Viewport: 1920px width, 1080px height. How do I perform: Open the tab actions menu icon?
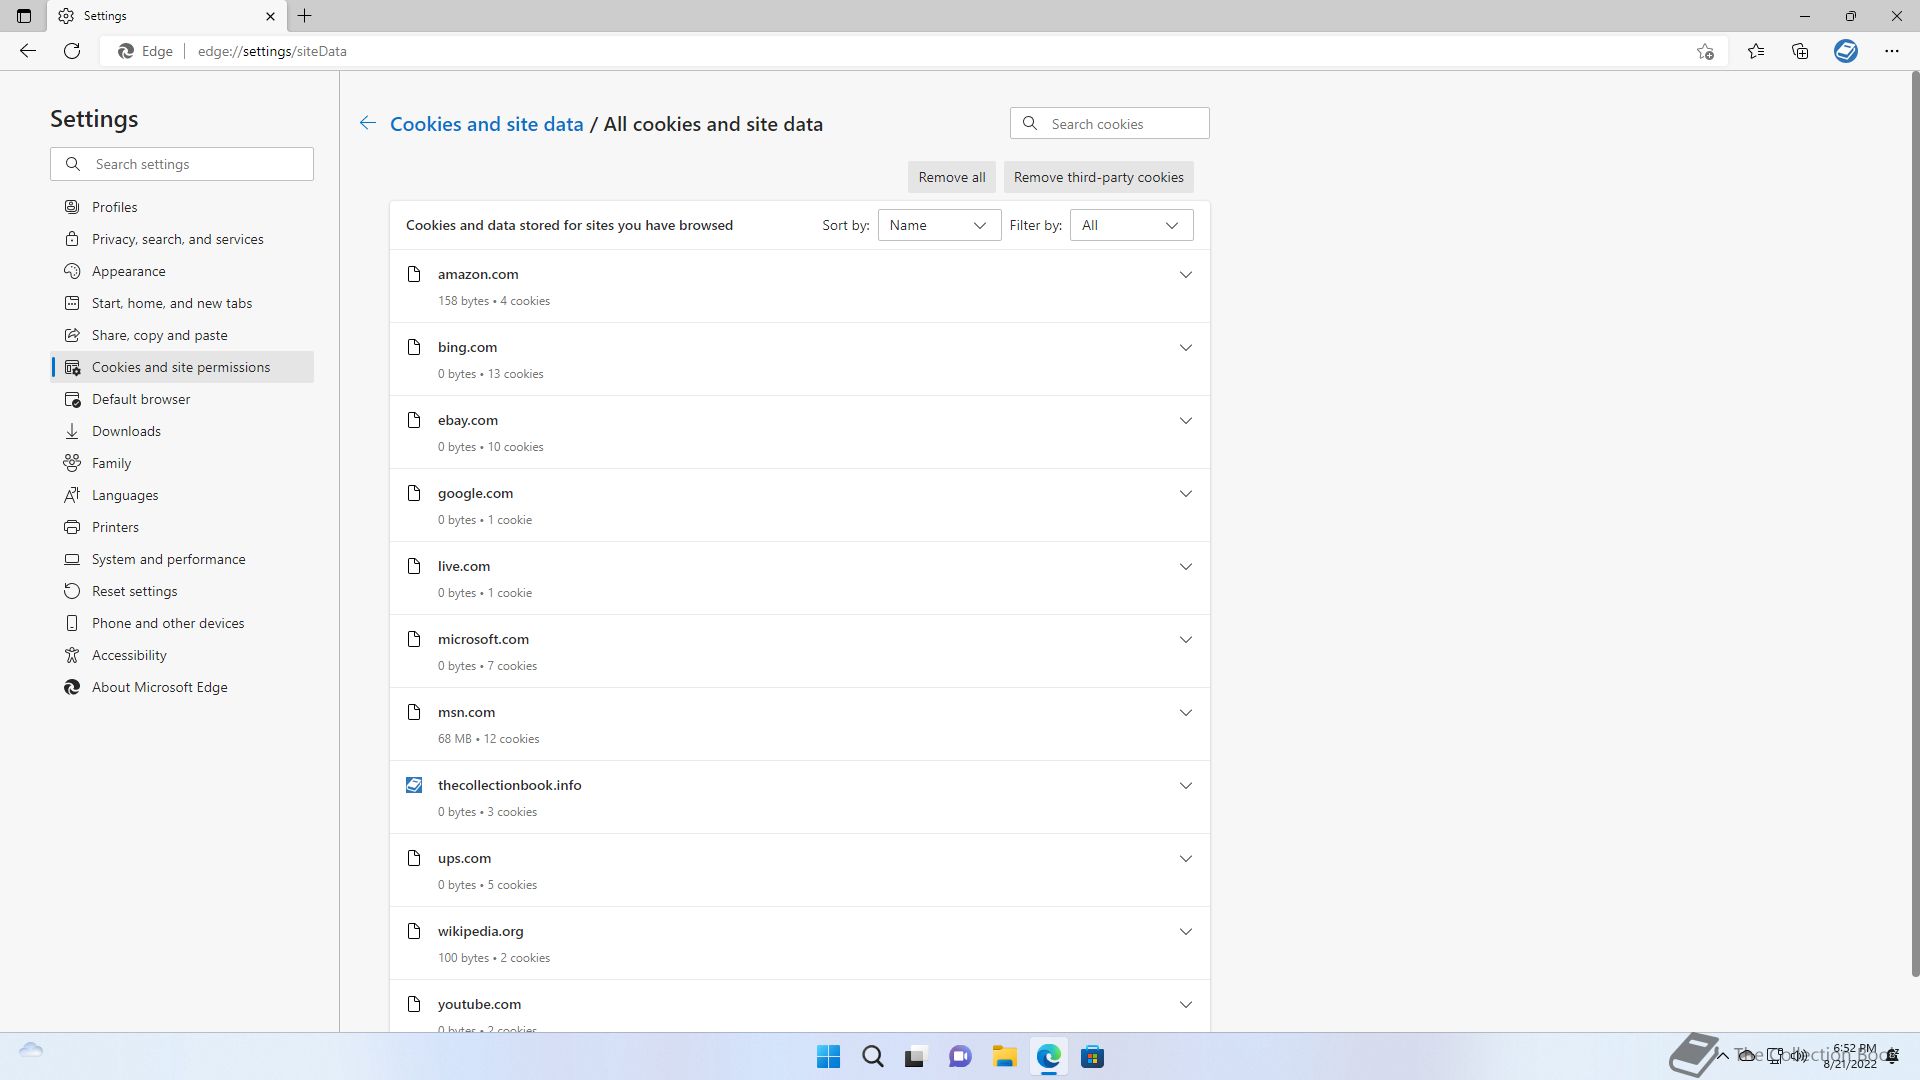tap(24, 16)
